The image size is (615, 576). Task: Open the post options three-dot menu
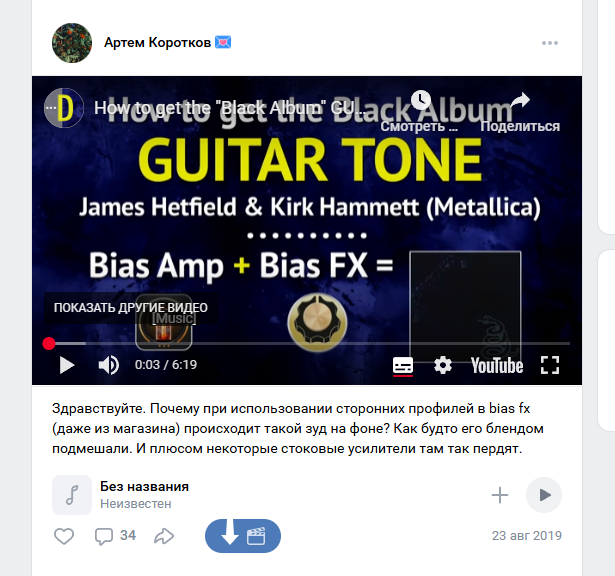point(550,43)
